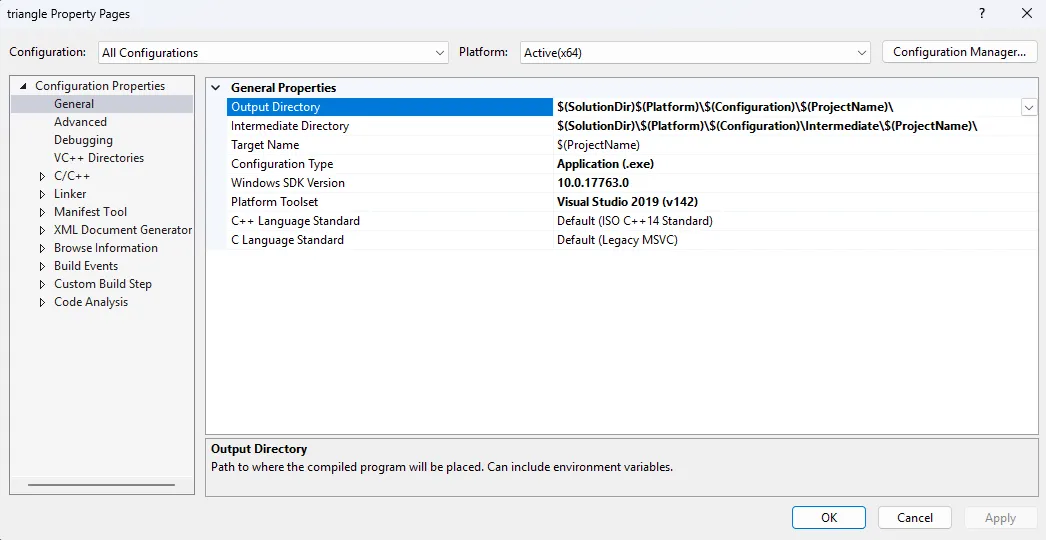The height and width of the screenshot is (540, 1046).
Task: Select the Debugging property page
Action: tap(83, 140)
